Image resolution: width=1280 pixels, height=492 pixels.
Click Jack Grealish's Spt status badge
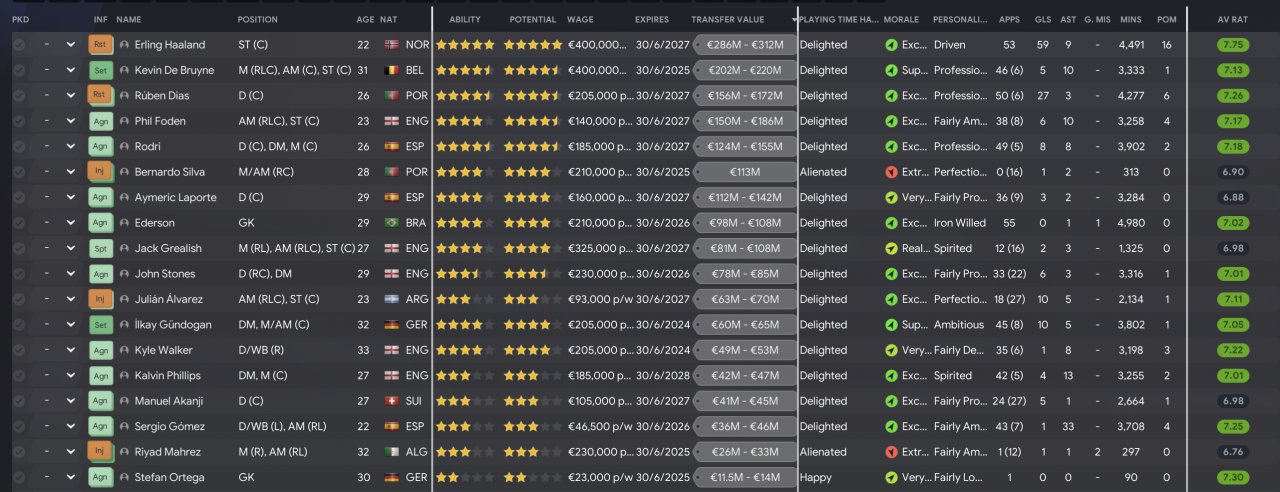(100, 248)
